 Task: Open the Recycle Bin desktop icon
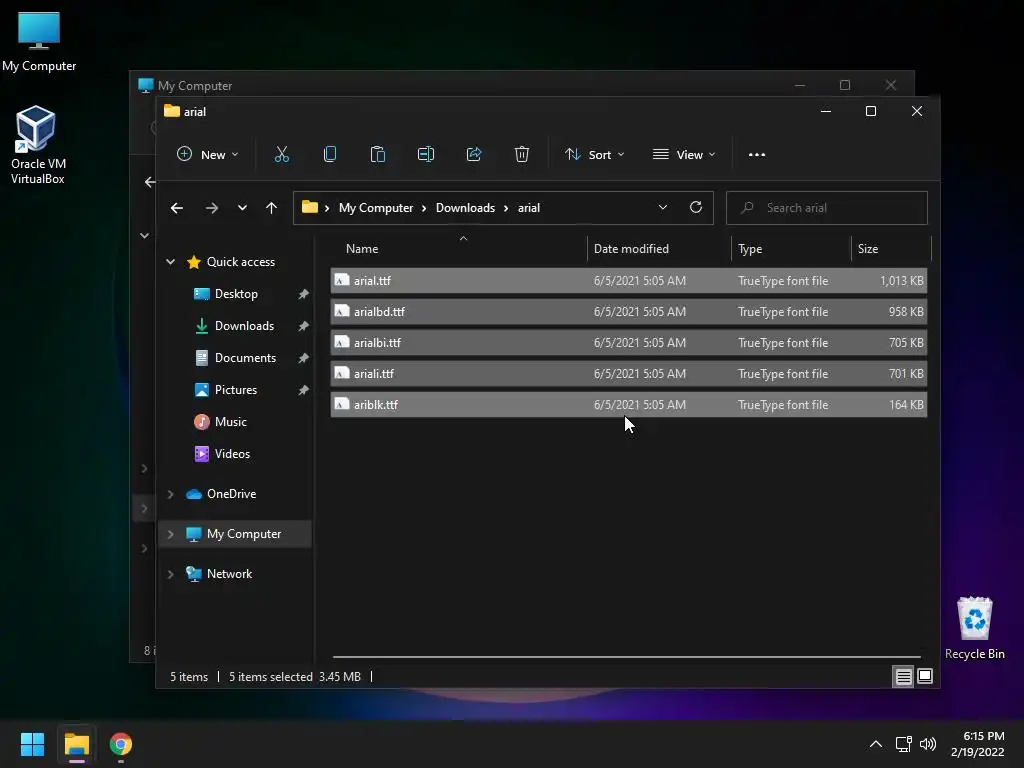pyautogui.click(x=974, y=628)
